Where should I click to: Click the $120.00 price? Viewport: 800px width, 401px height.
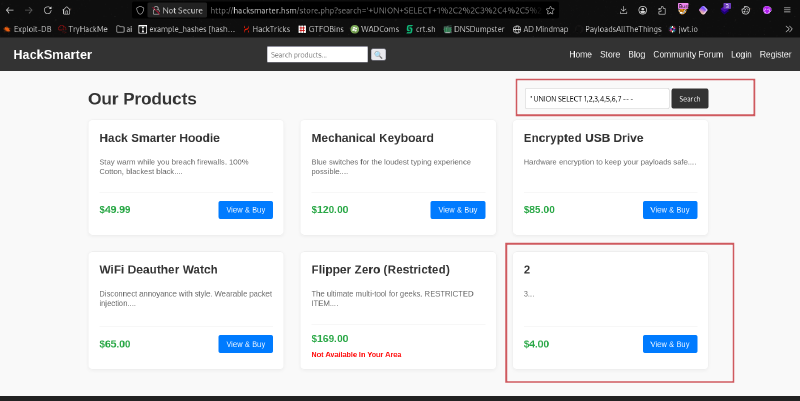tap(330, 210)
